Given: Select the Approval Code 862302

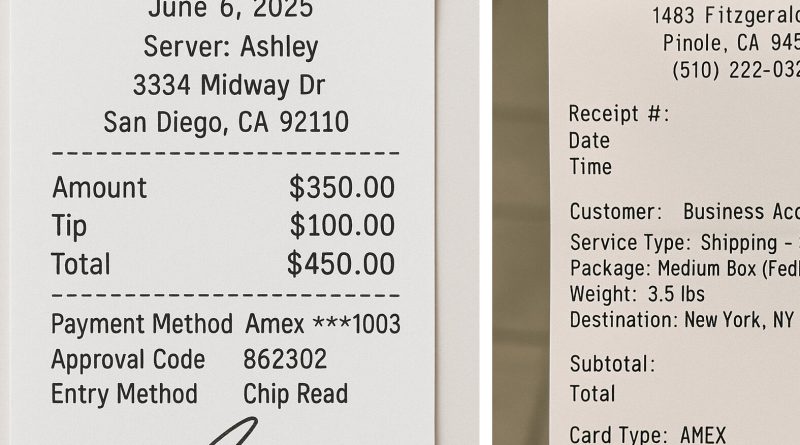Looking at the screenshot, I should [x=285, y=359].
